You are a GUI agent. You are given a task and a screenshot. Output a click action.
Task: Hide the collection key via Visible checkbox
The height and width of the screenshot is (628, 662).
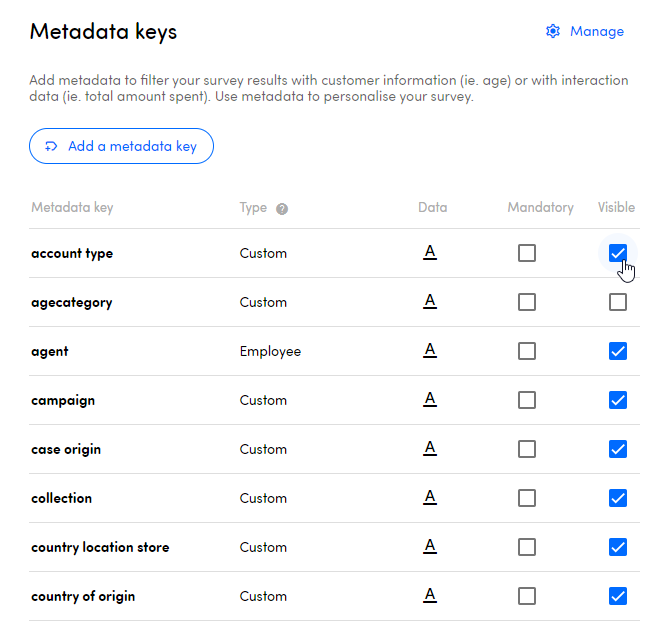coord(618,498)
